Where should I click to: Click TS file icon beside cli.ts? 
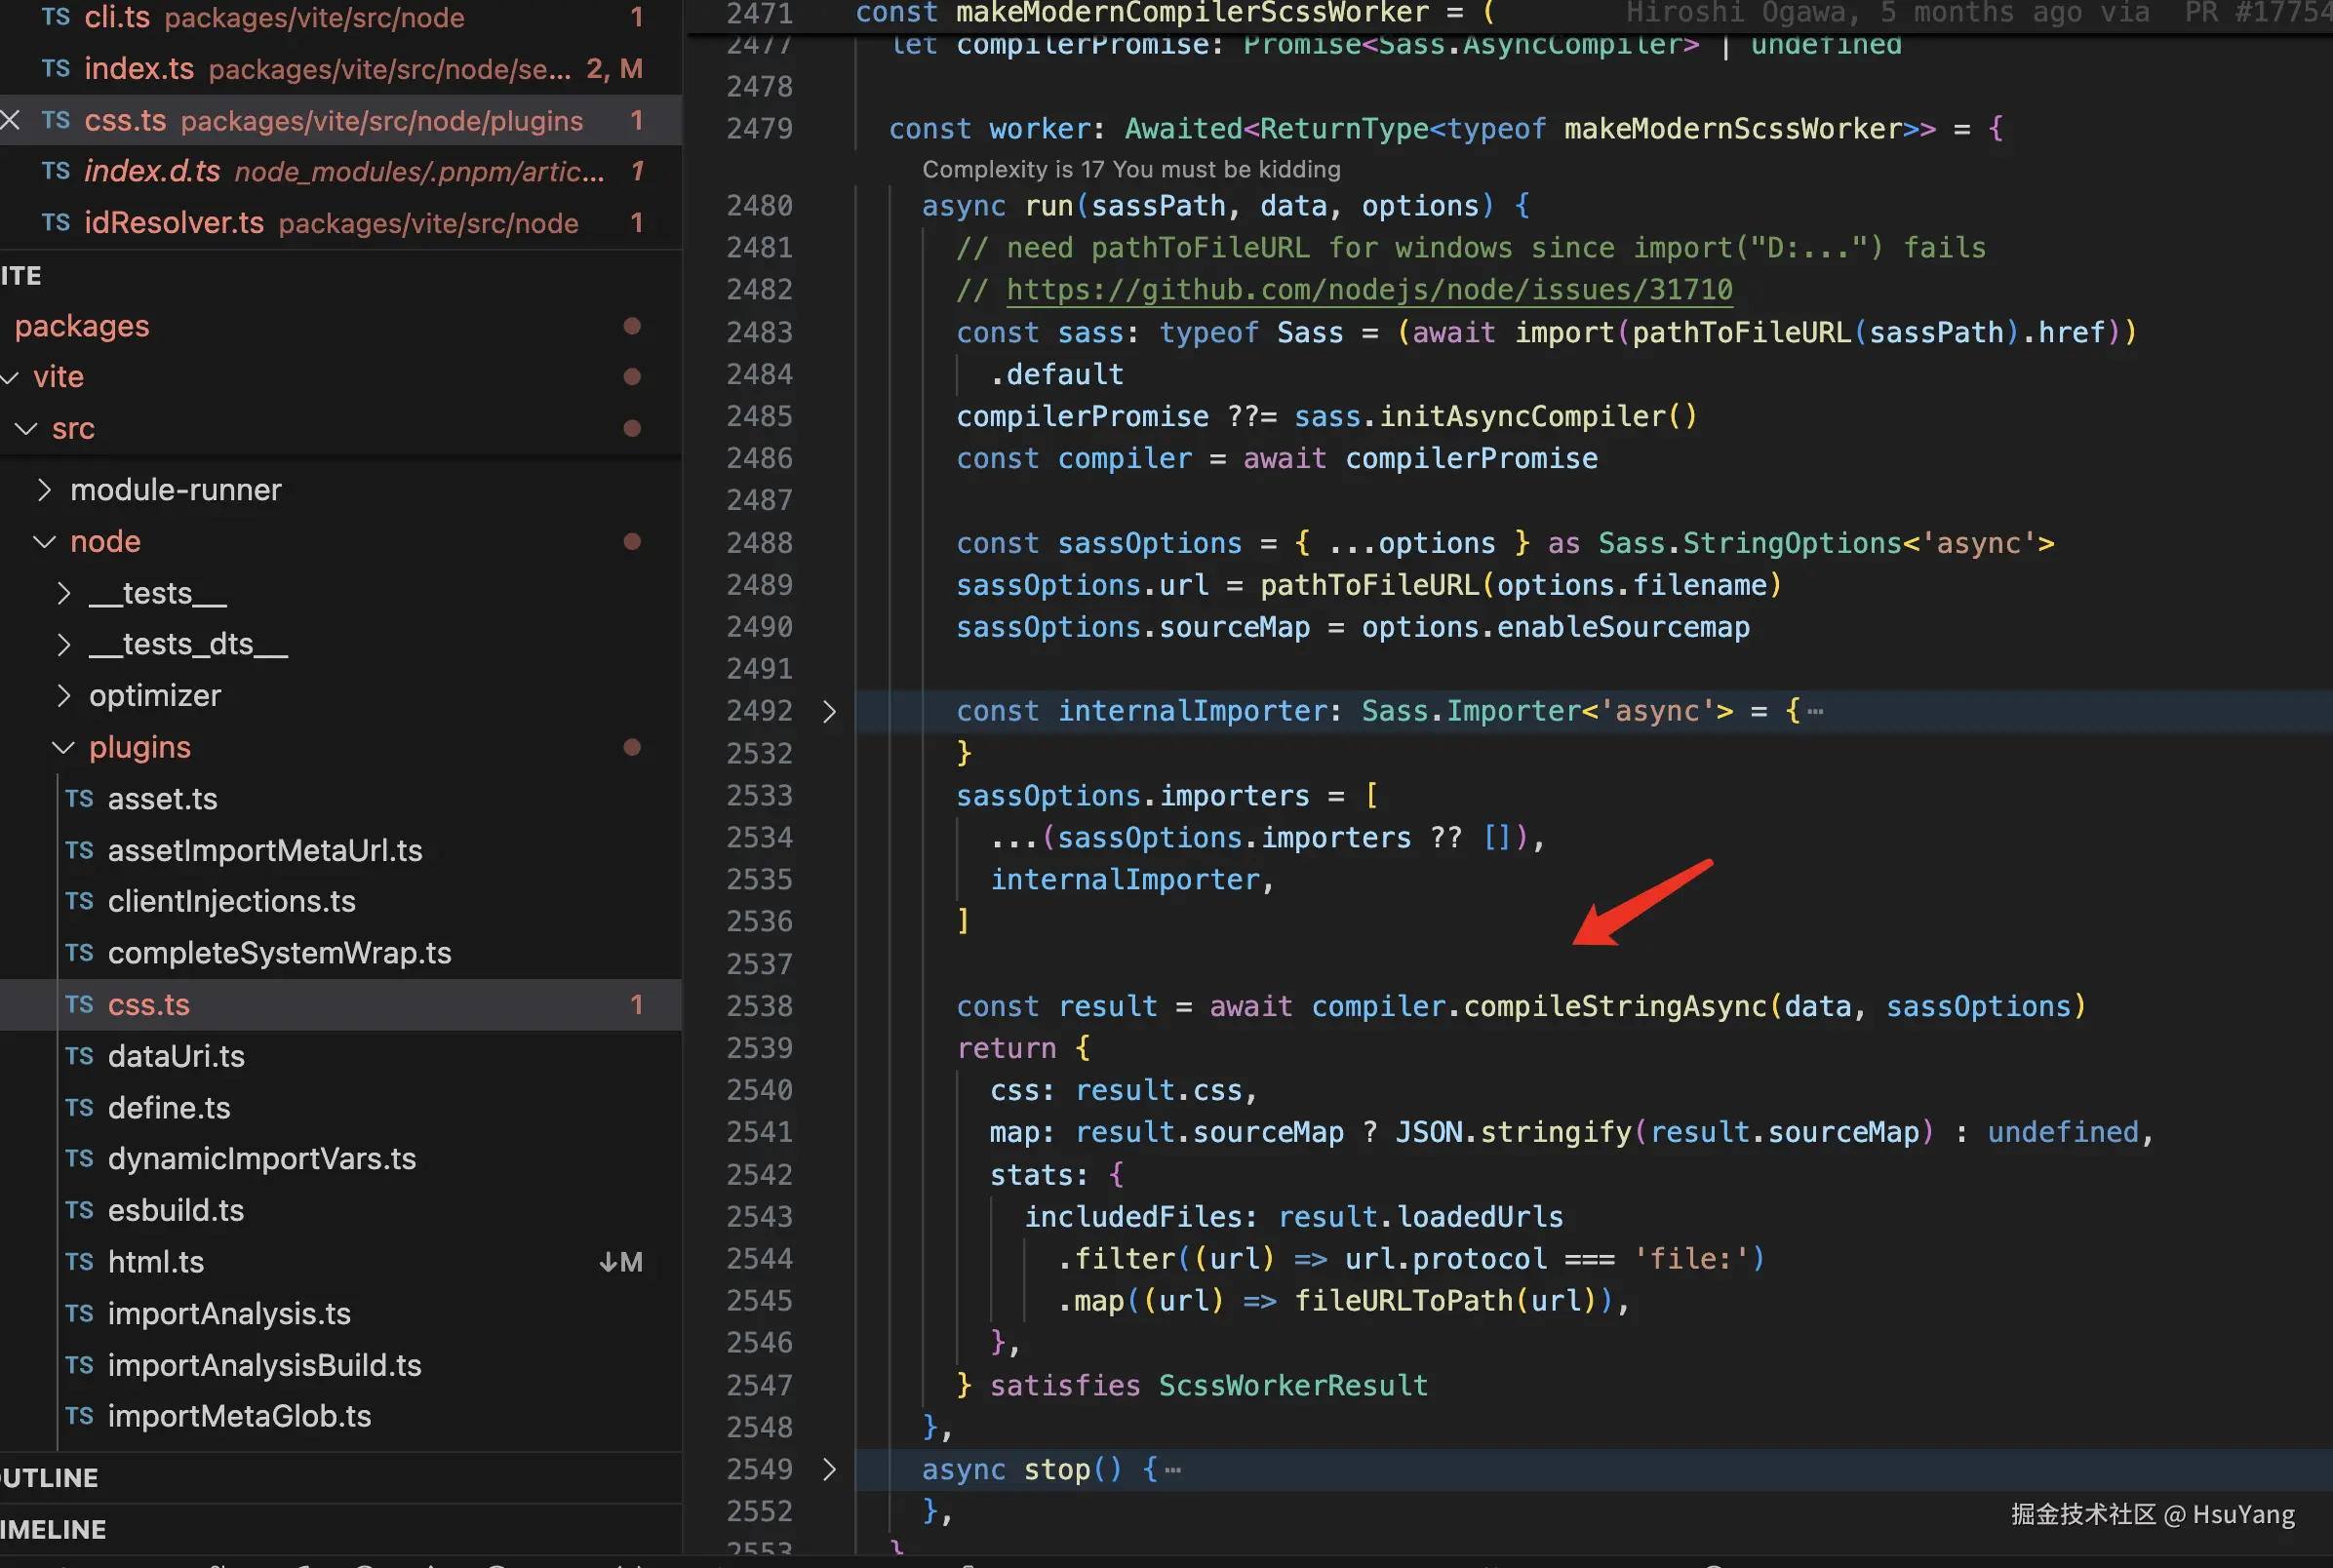click(x=56, y=17)
